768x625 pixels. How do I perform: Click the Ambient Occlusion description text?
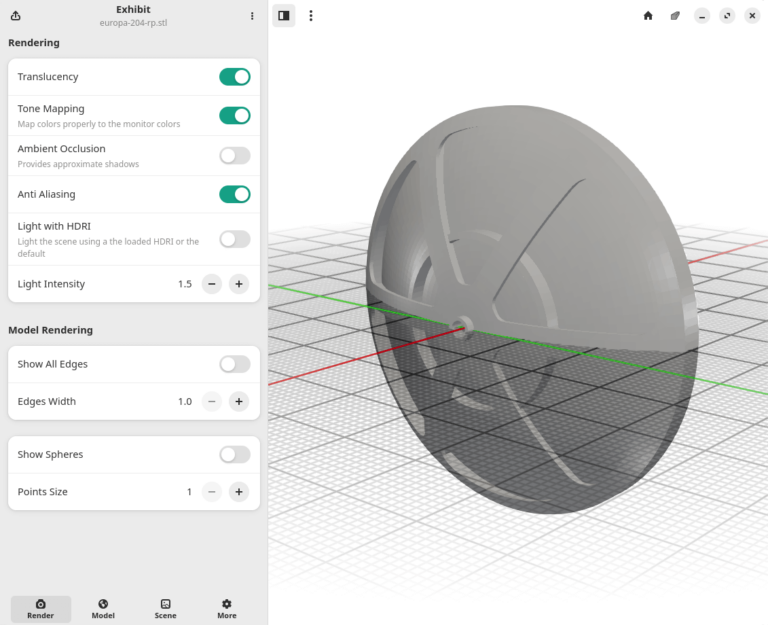coord(78,164)
